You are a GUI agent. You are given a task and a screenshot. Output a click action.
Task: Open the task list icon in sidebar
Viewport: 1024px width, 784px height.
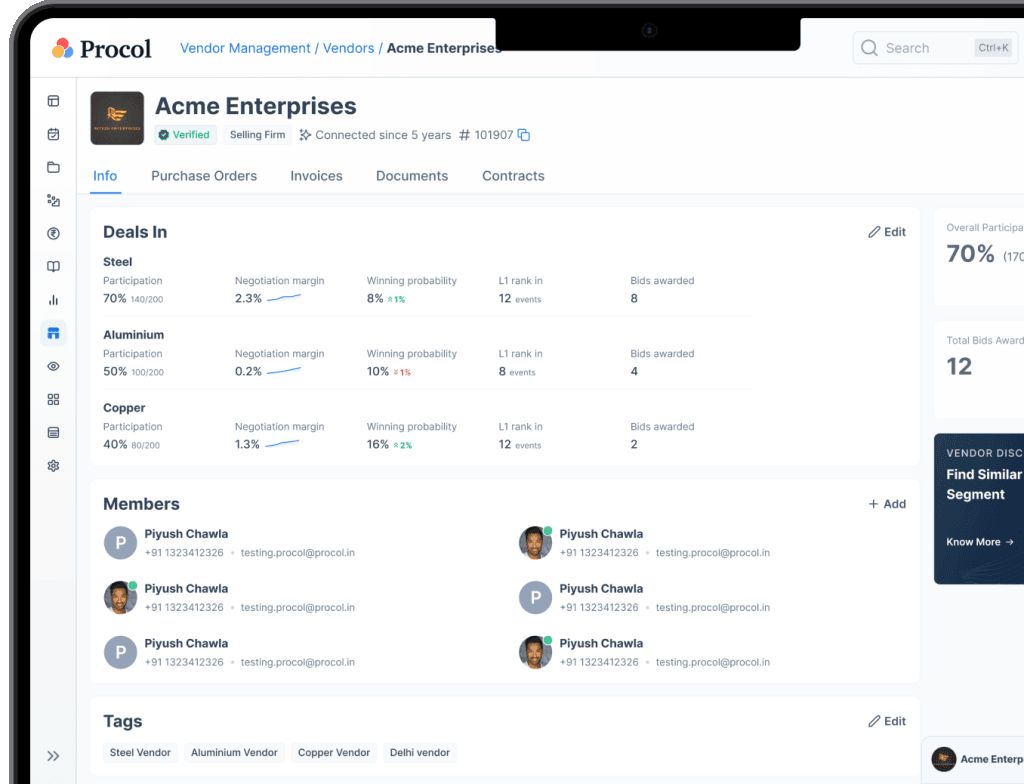click(x=54, y=201)
